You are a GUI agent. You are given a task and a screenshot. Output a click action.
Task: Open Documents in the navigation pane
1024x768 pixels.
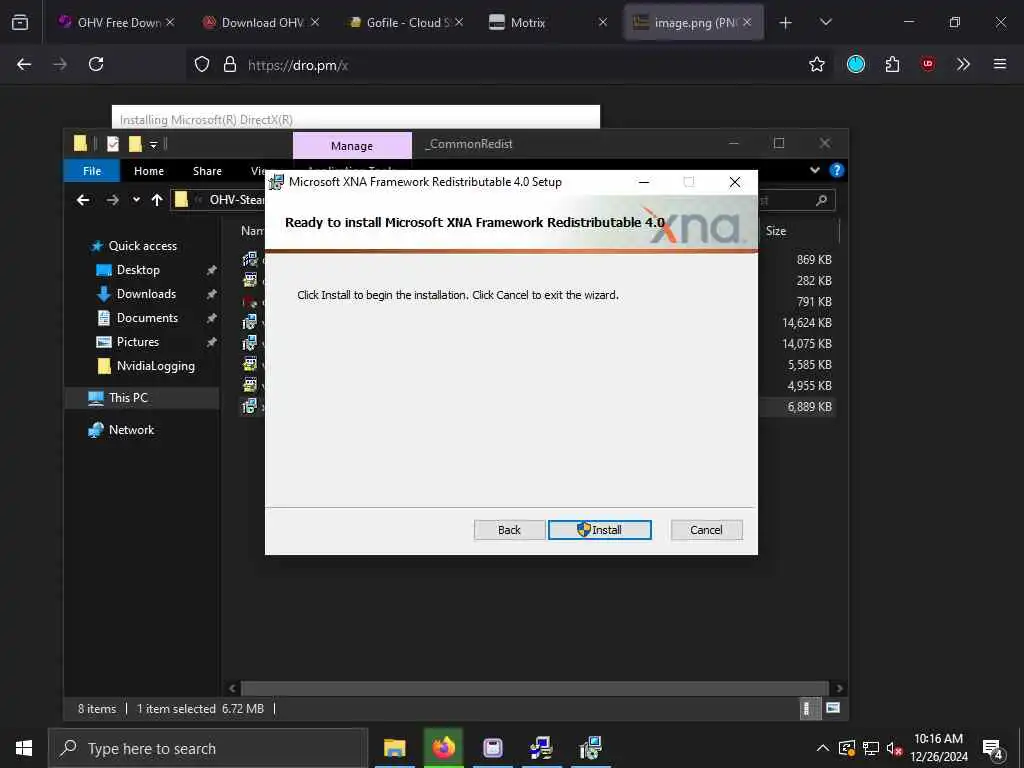tap(147, 318)
